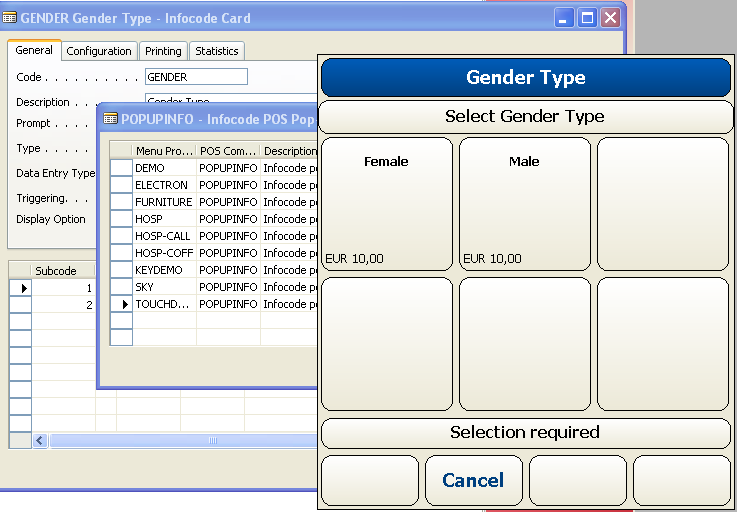Click the Menu Profile column header

click(x=164, y=151)
